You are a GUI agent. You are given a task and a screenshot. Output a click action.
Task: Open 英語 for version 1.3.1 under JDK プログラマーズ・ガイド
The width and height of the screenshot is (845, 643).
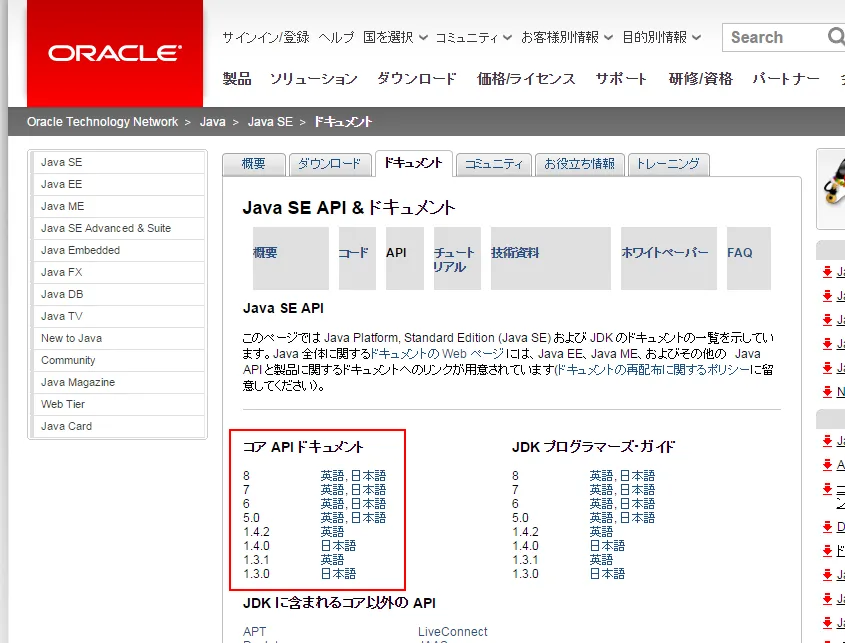(x=601, y=560)
